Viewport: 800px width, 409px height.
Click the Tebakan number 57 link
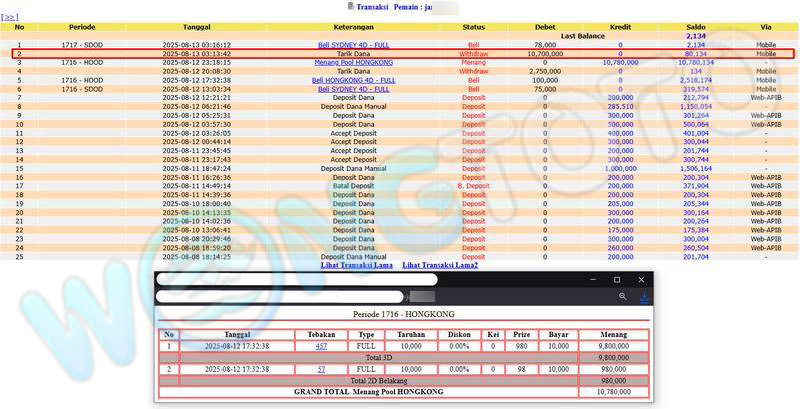tap(321, 369)
